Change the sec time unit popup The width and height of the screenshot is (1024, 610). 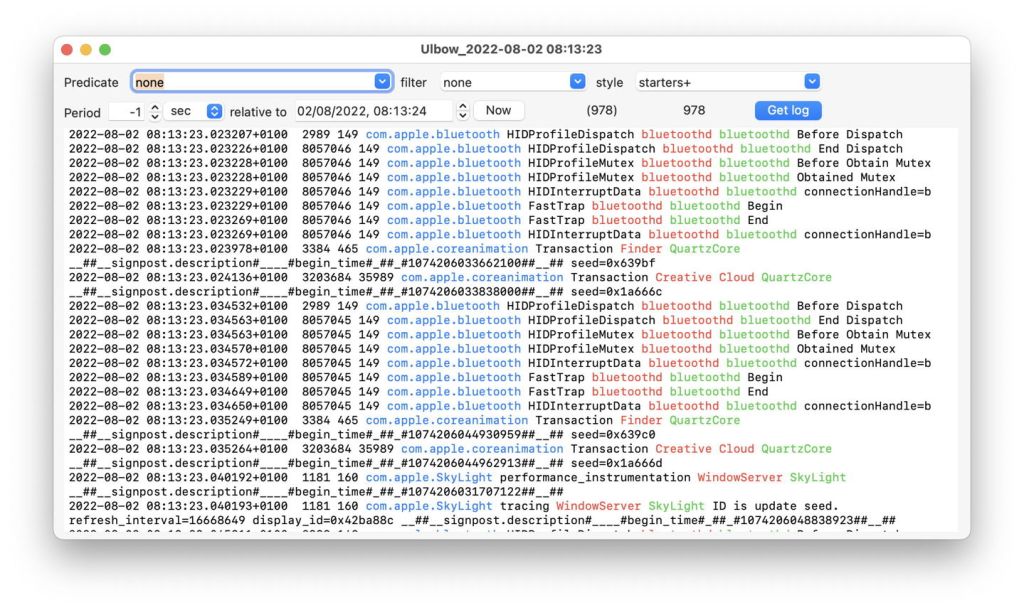[x=214, y=111]
